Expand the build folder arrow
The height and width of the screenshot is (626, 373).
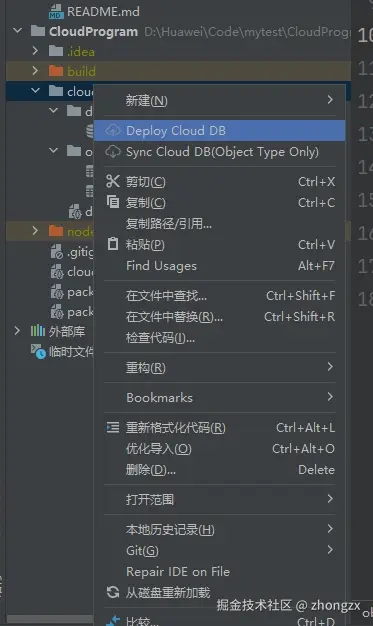coord(35,71)
